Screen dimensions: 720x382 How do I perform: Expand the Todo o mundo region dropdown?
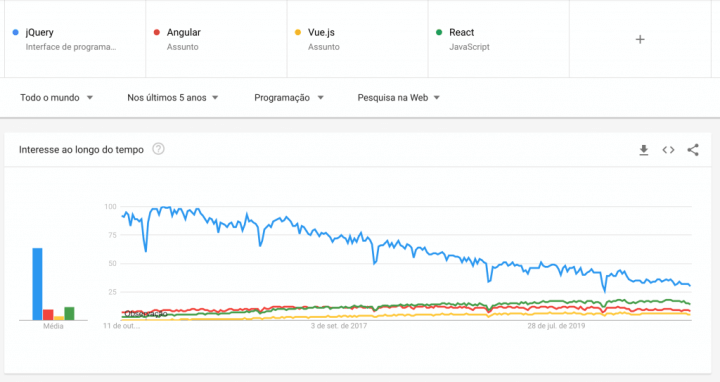pyautogui.click(x=56, y=97)
